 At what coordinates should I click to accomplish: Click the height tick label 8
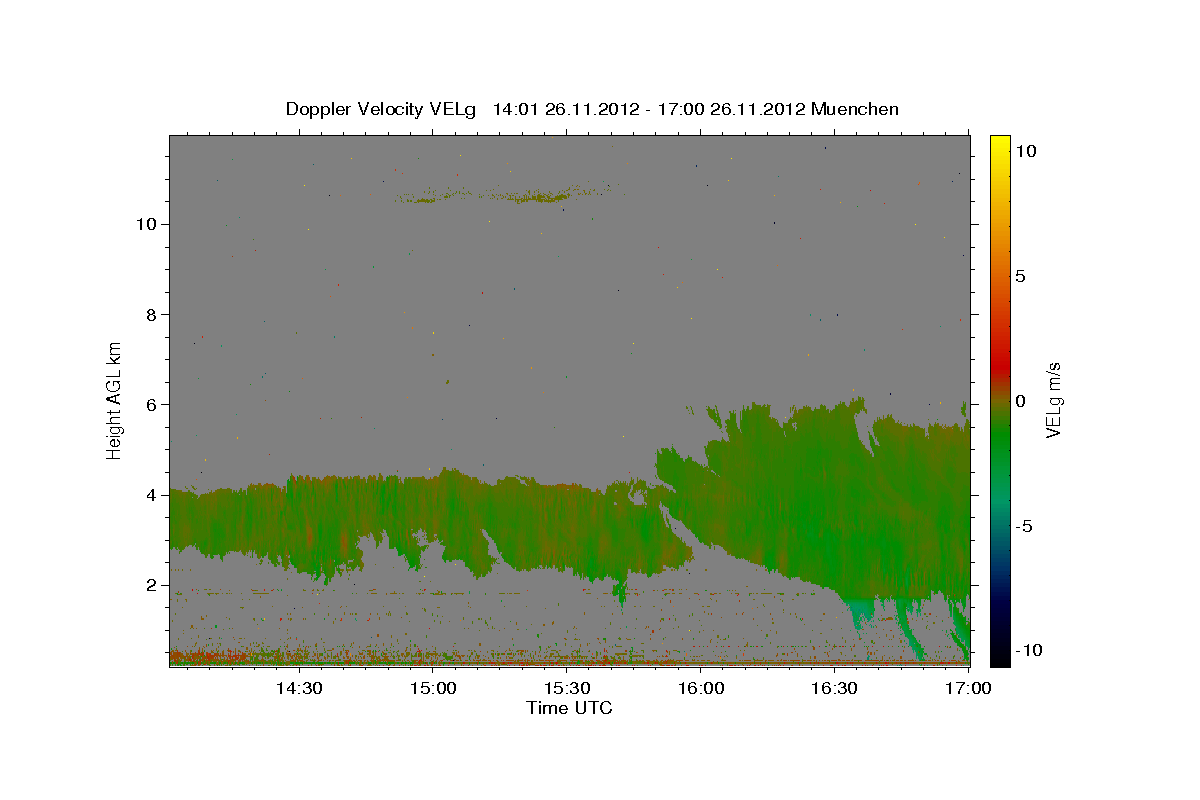point(149,314)
